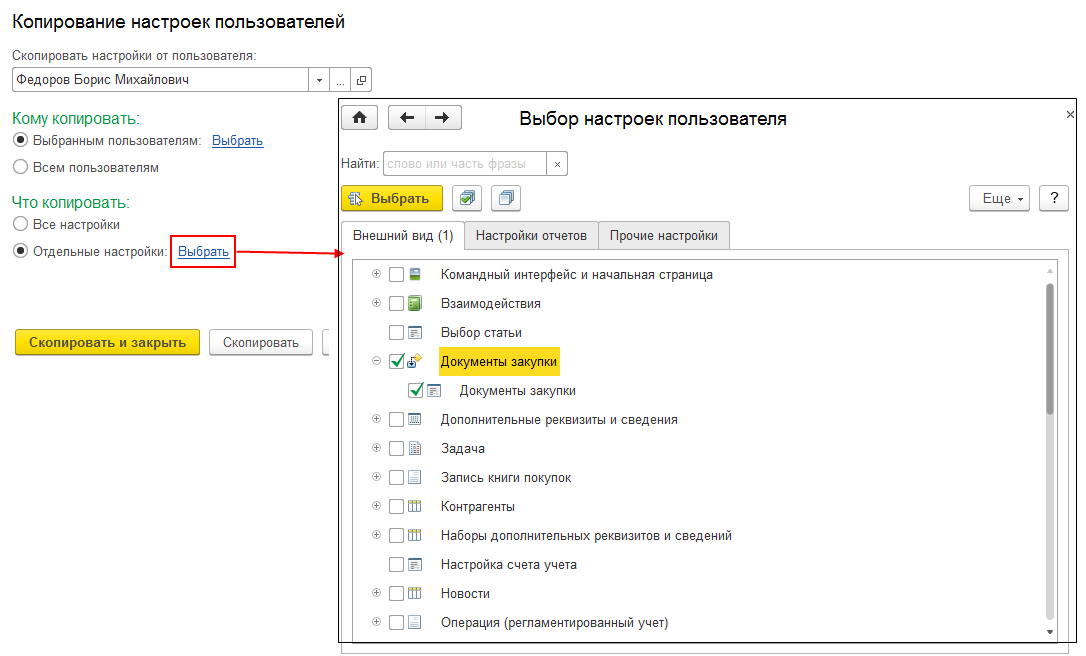Select Всем пользователям radio option
This screenshot has width=1086, height=656.
[x=20, y=168]
